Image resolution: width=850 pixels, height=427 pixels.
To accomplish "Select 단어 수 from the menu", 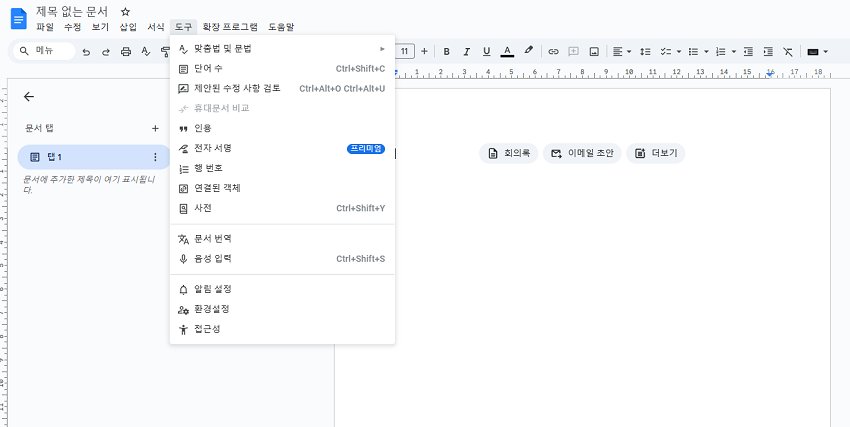I will tap(282, 69).
